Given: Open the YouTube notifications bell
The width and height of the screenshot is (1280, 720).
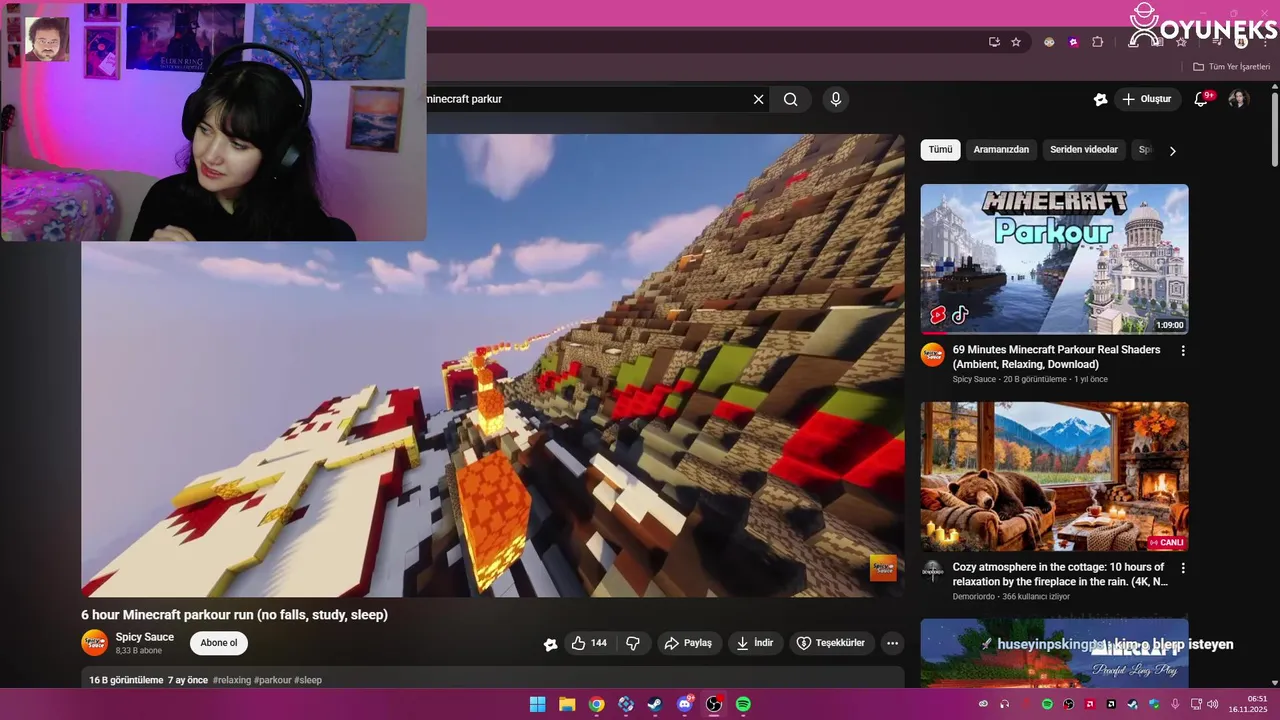Looking at the screenshot, I should pyautogui.click(x=1202, y=99).
